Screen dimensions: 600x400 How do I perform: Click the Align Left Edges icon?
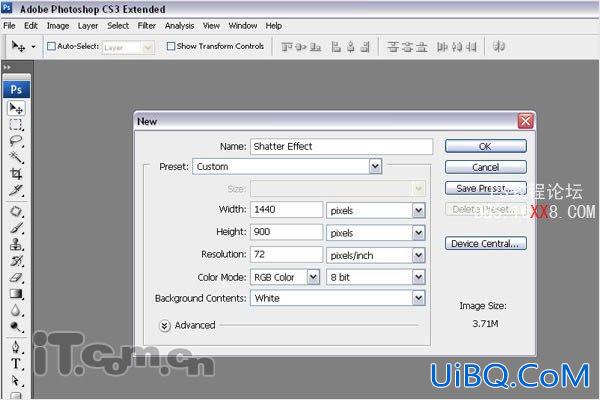(x=336, y=47)
